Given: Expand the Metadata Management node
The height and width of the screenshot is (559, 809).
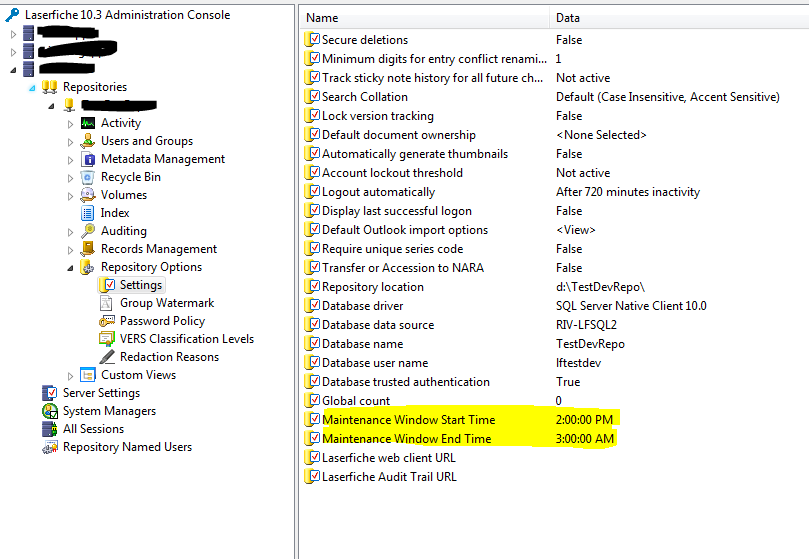Looking at the screenshot, I should point(70,160).
